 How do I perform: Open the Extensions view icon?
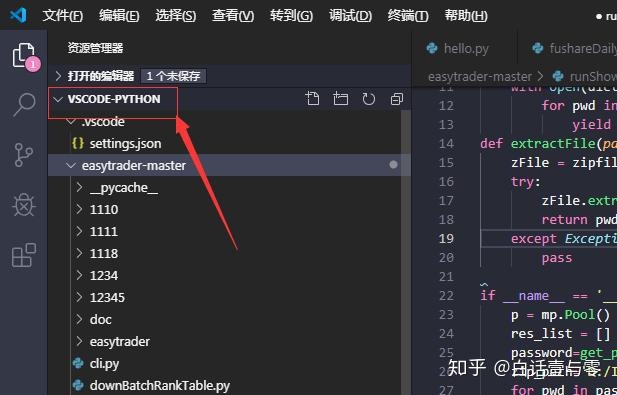[x=24, y=255]
